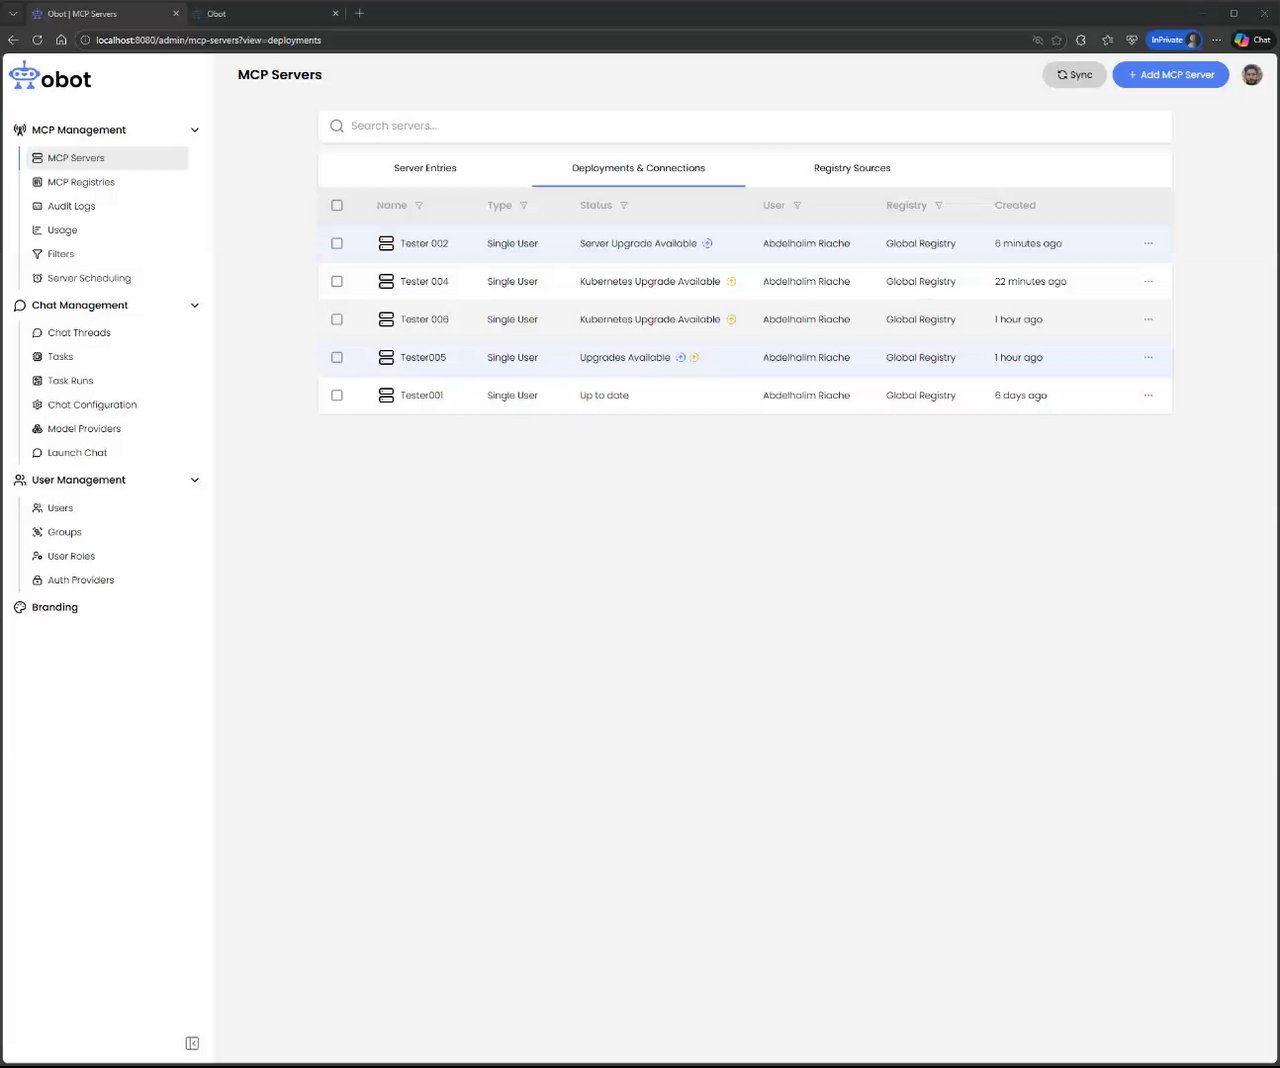Collapse the Chat Management section
1280x1068 pixels.
(x=195, y=306)
